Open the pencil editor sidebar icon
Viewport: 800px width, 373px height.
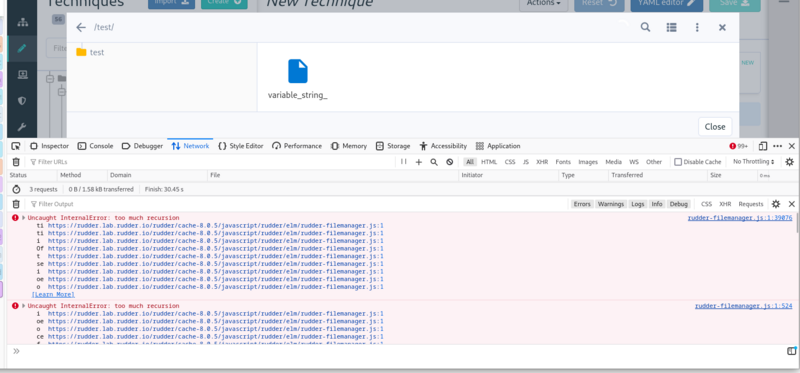pyautogui.click(x=22, y=48)
